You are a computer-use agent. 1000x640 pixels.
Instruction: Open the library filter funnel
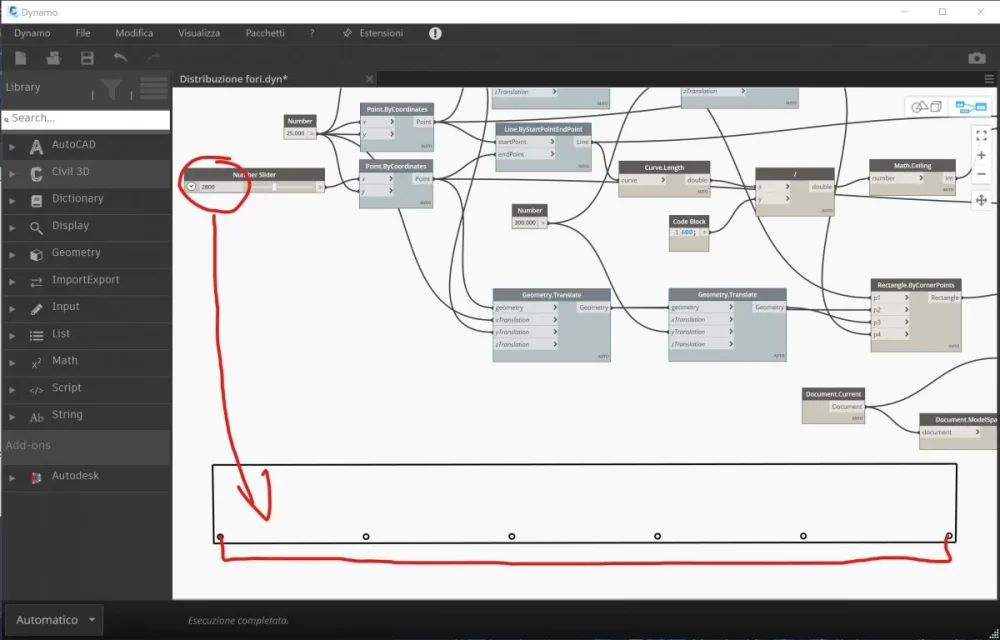[x=112, y=89]
